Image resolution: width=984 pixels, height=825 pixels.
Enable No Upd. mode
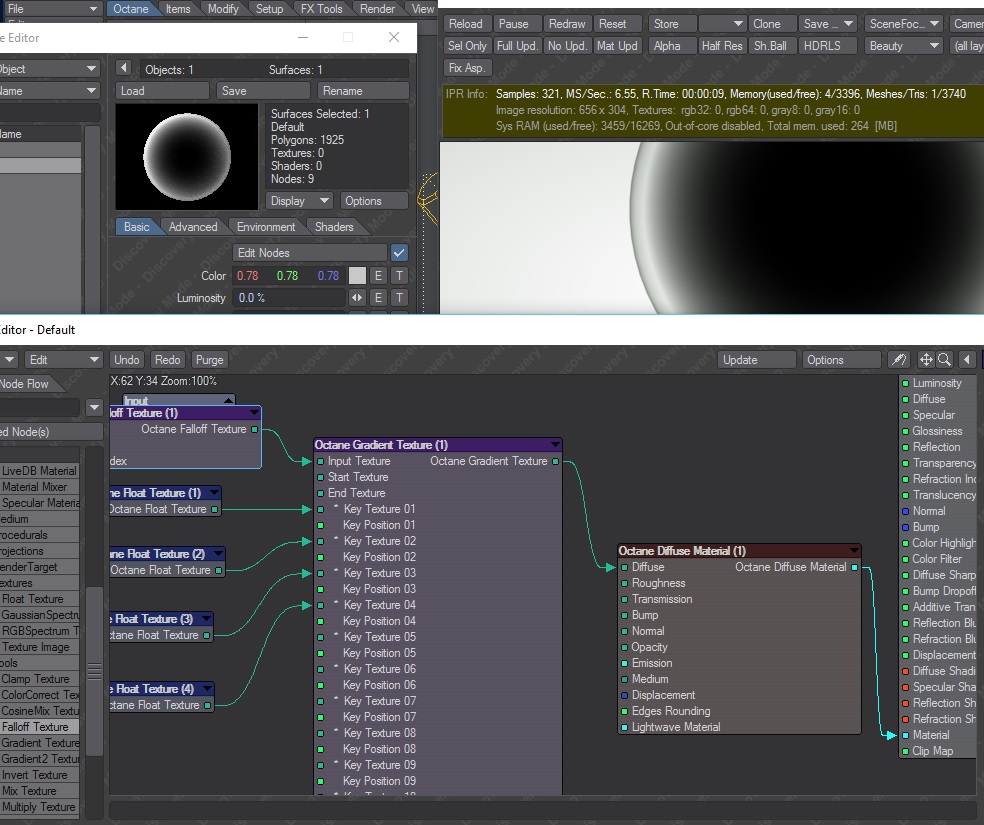click(x=567, y=46)
